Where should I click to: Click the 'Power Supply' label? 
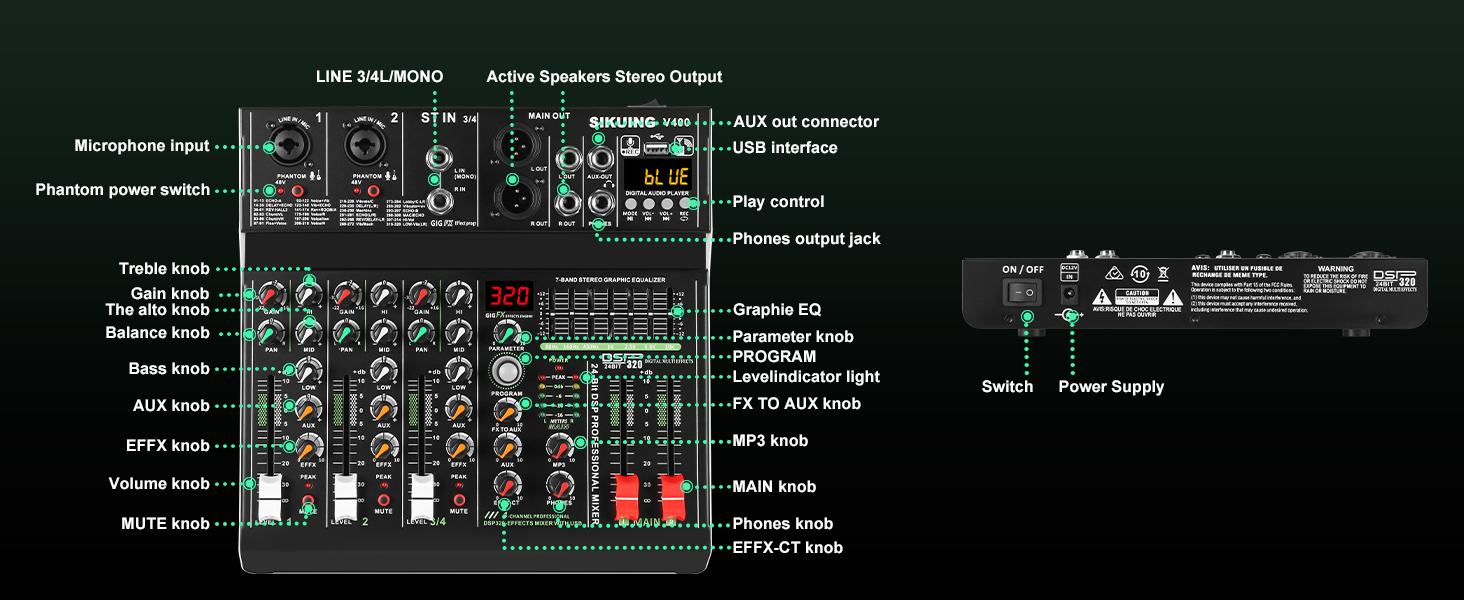click(x=1111, y=387)
